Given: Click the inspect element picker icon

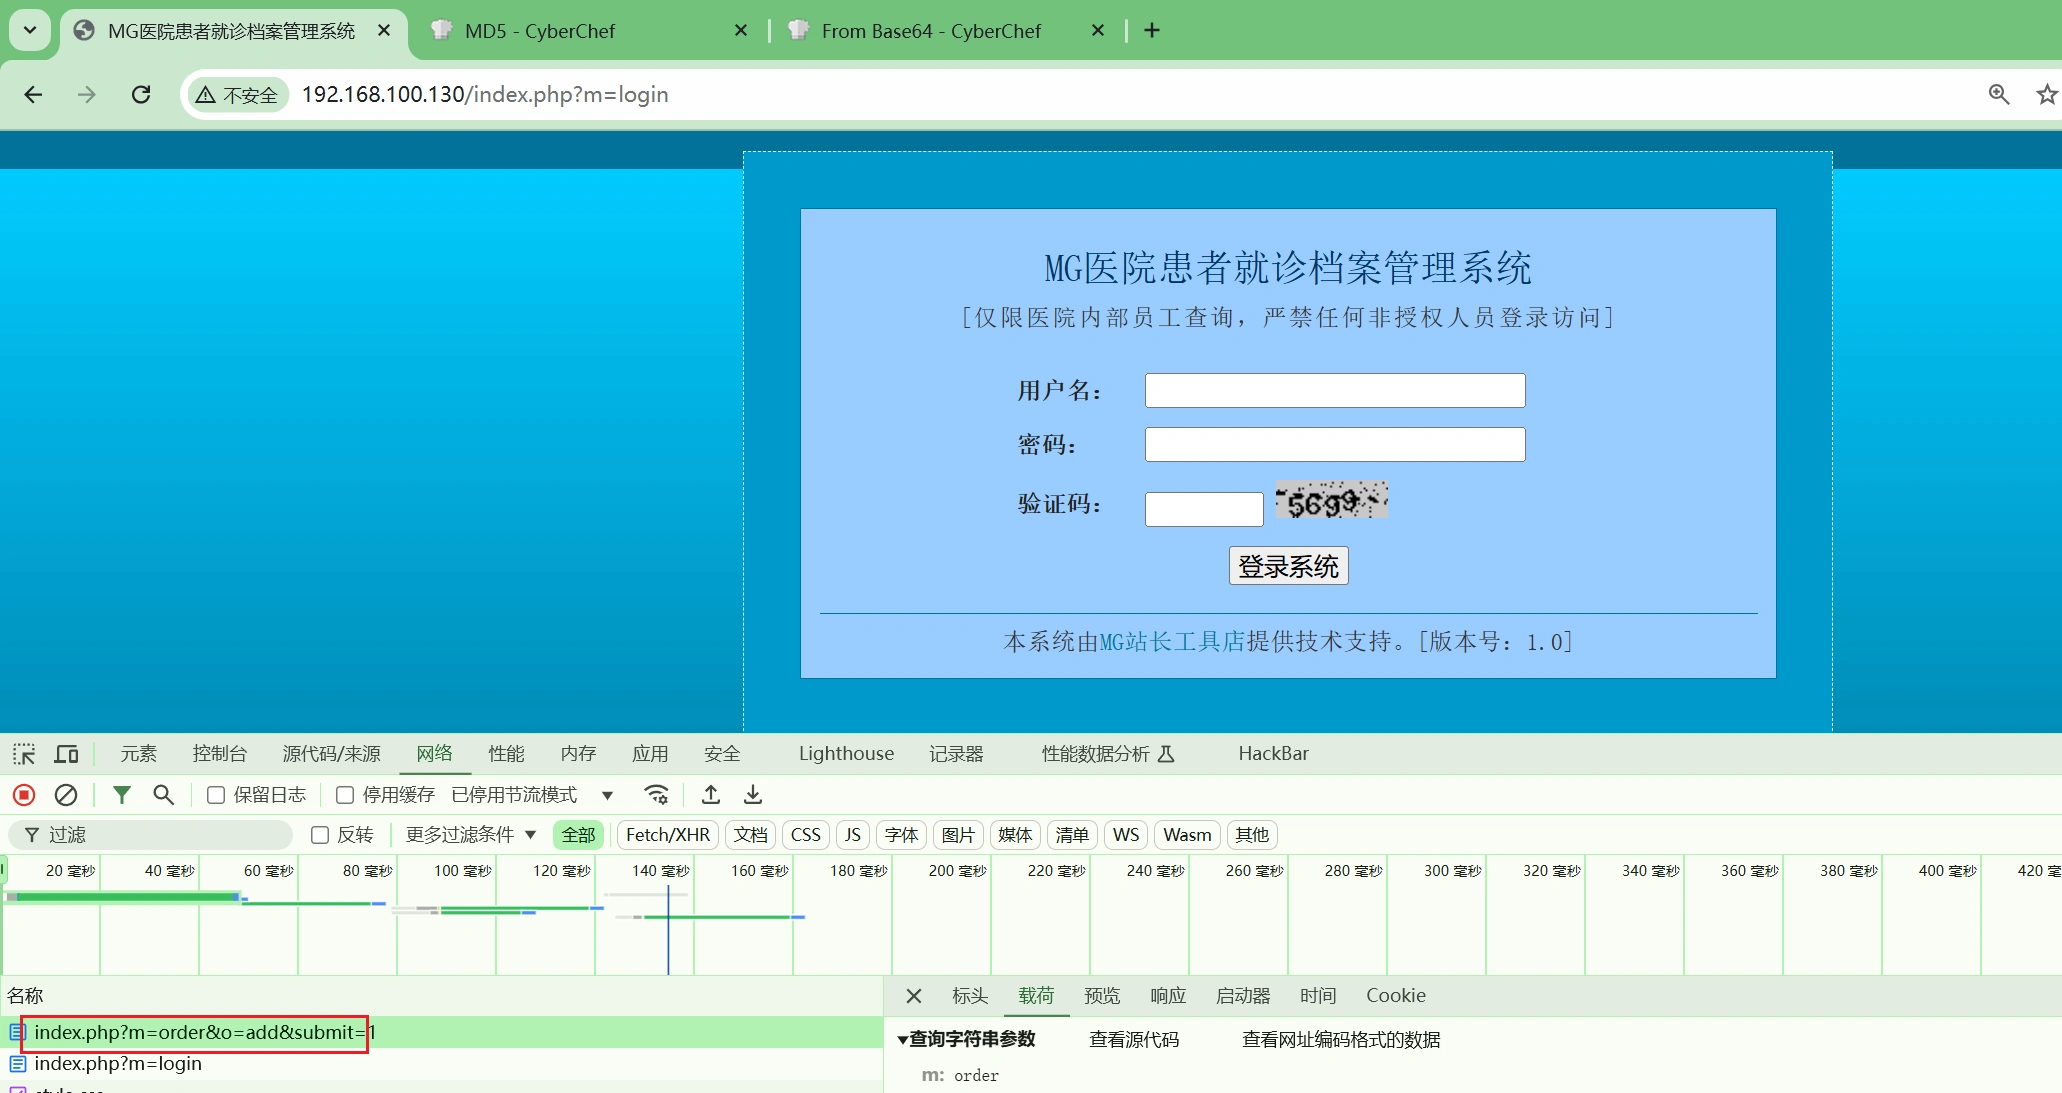Looking at the screenshot, I should [x=24, y=754].
